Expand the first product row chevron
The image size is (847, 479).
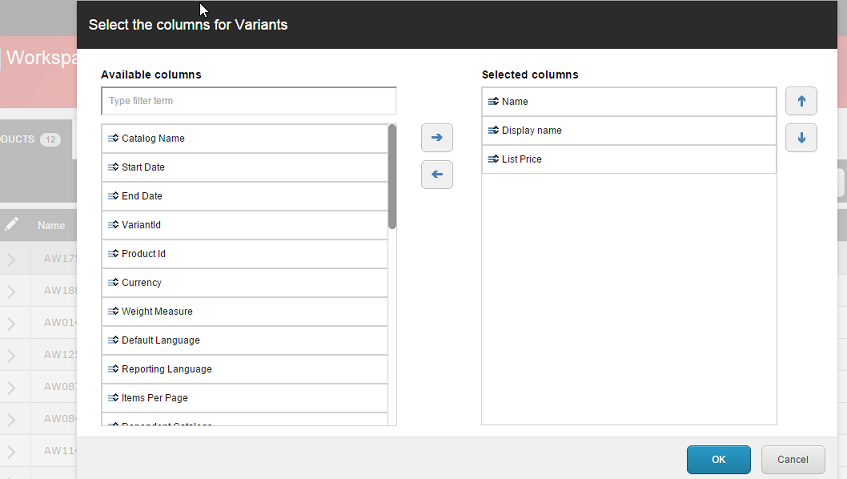12,260
